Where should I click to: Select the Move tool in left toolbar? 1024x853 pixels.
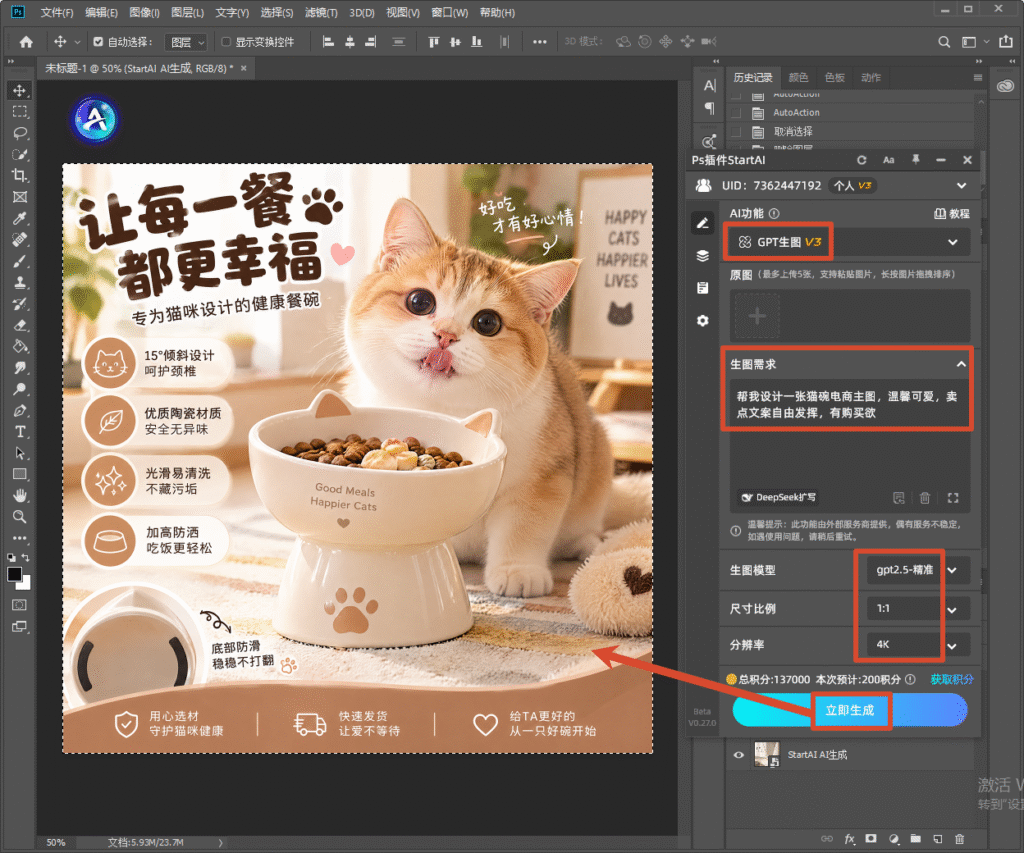20,91
